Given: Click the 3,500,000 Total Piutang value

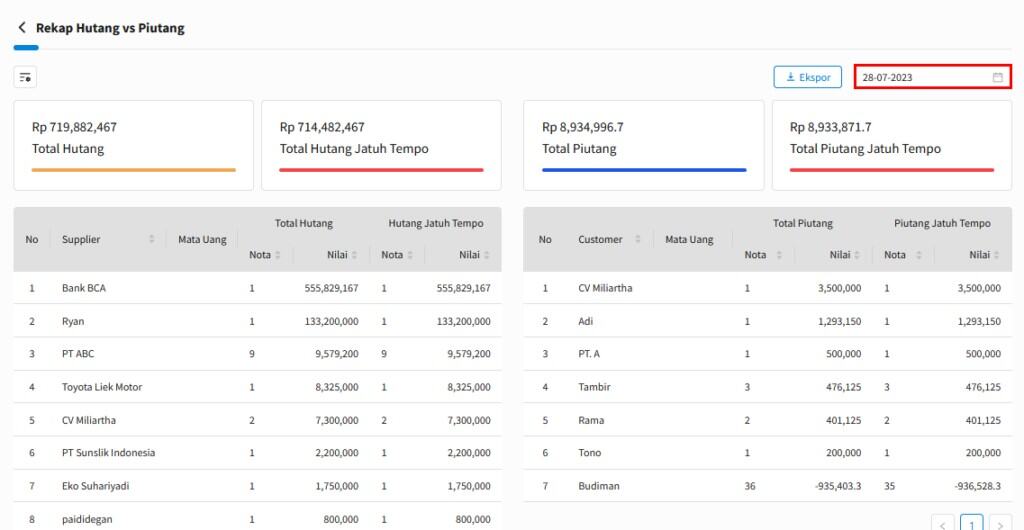Looking at the screenshot, I should (839, 288).
